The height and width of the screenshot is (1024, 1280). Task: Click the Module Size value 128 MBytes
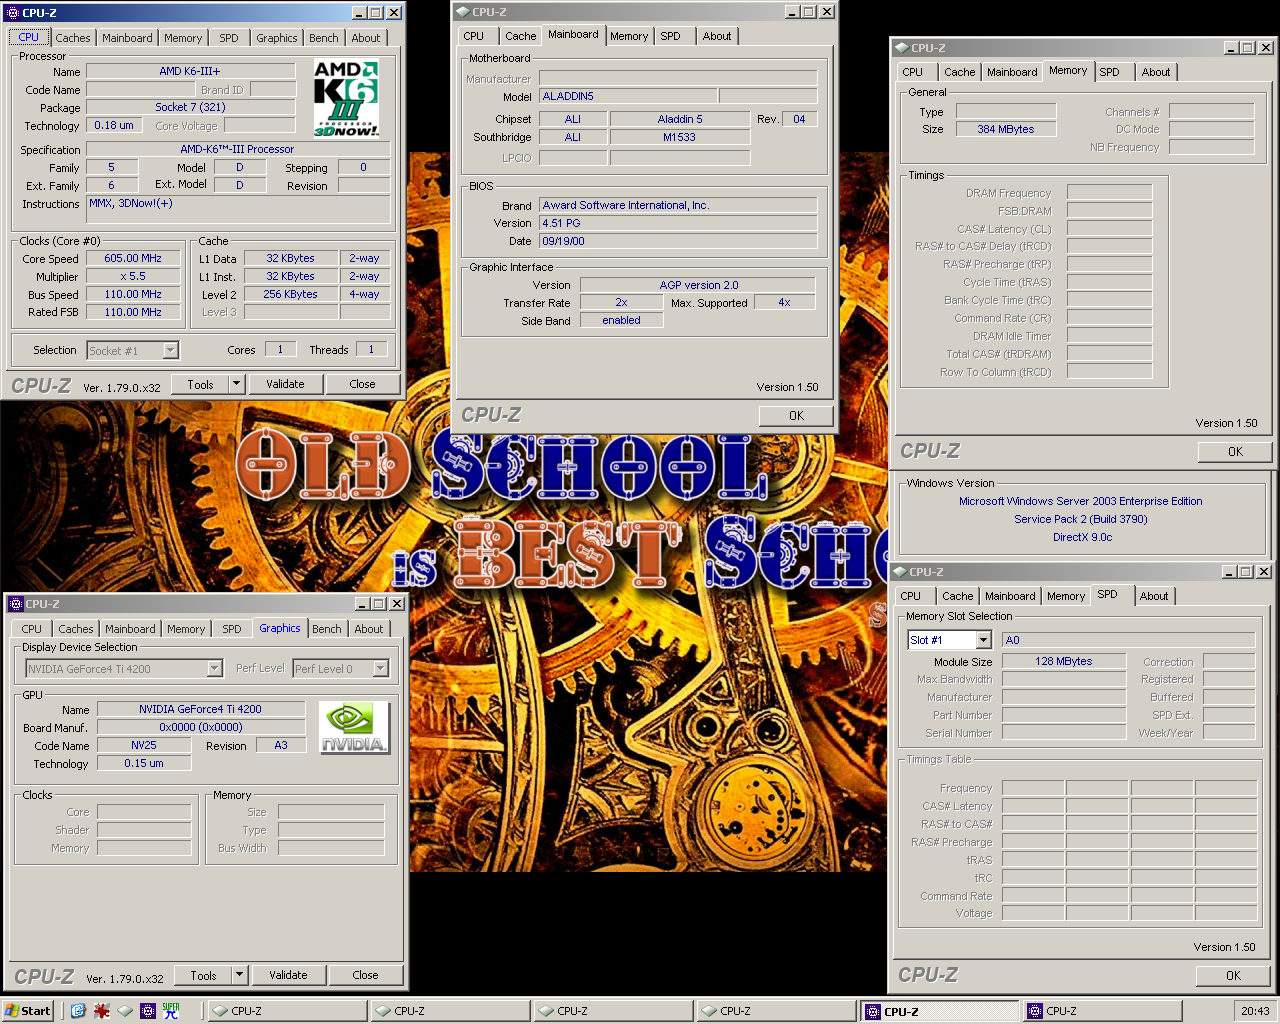1064,661
